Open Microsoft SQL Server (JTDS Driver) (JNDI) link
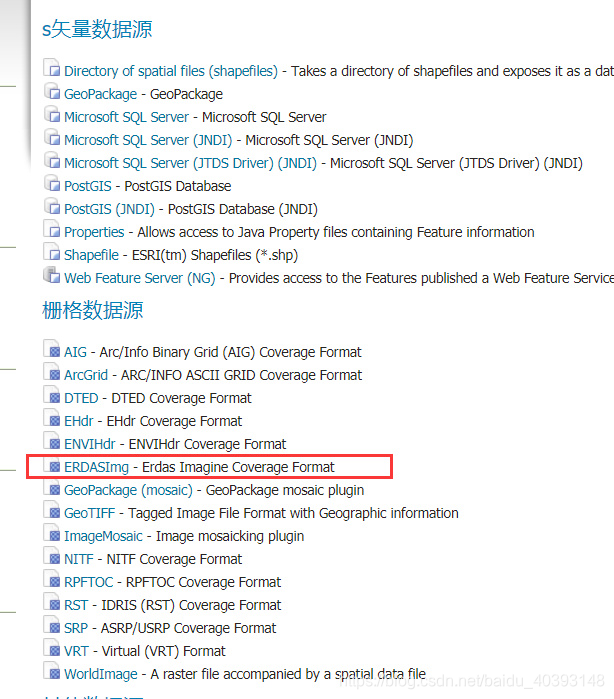The width and height of the screenshot is (614, 699). pos(190,164)
